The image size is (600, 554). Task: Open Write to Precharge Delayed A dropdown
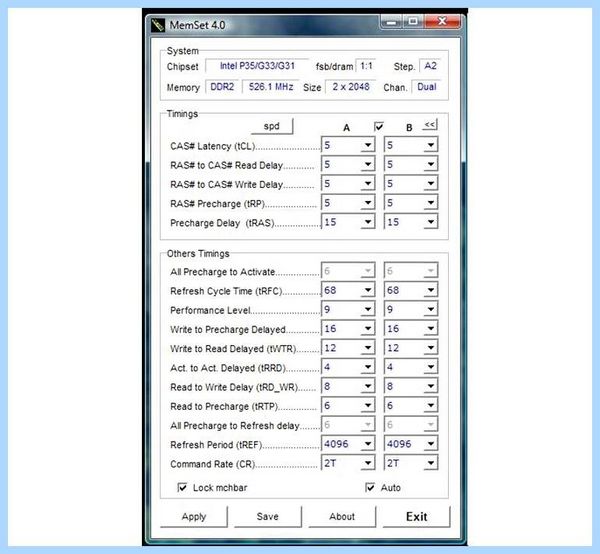coord(348,328)
